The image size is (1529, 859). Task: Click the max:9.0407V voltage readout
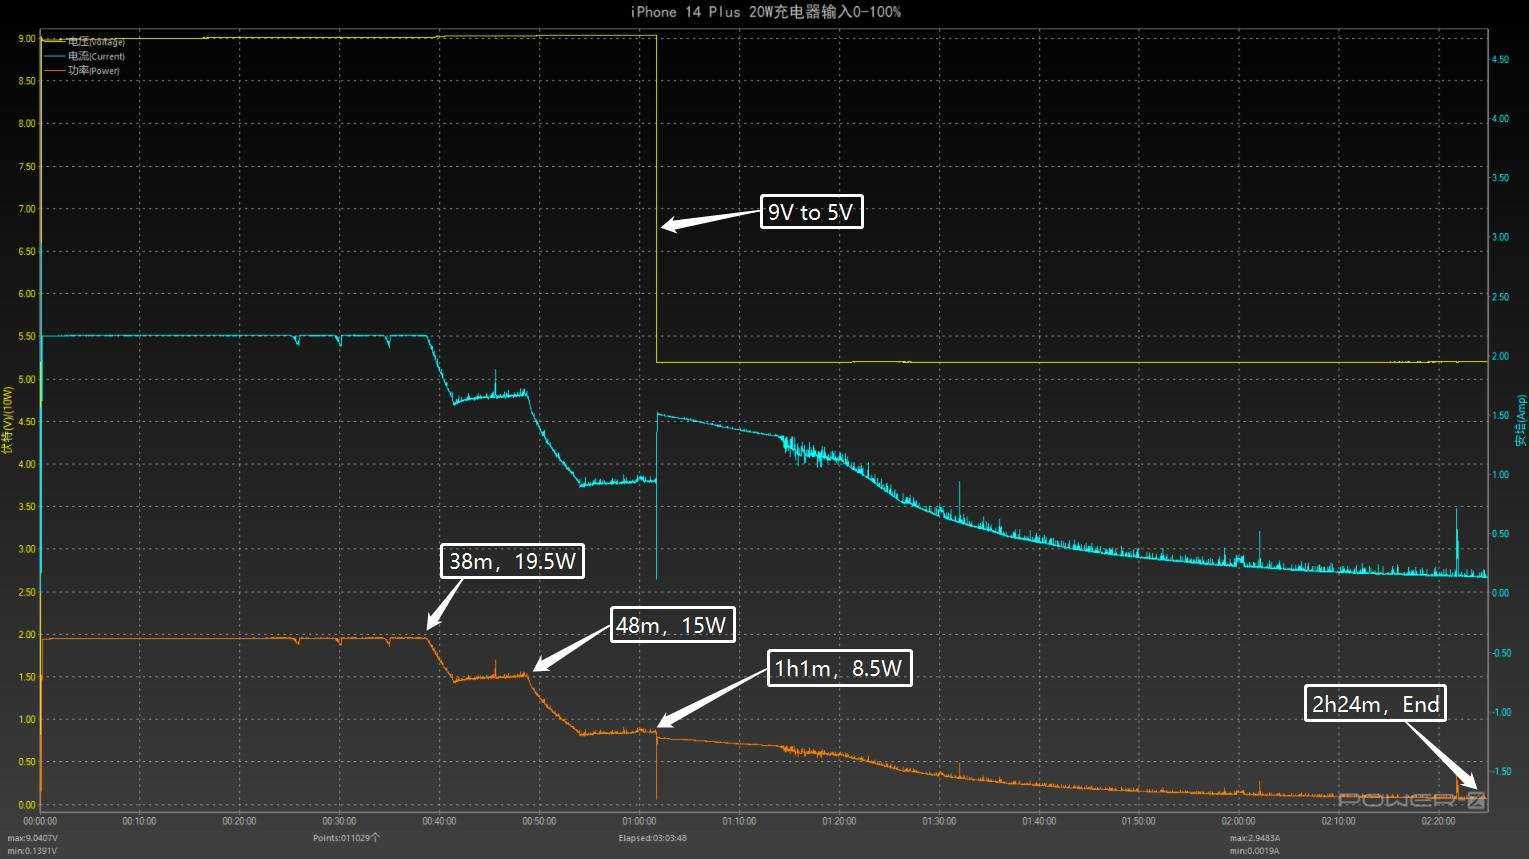click(33, 838)
